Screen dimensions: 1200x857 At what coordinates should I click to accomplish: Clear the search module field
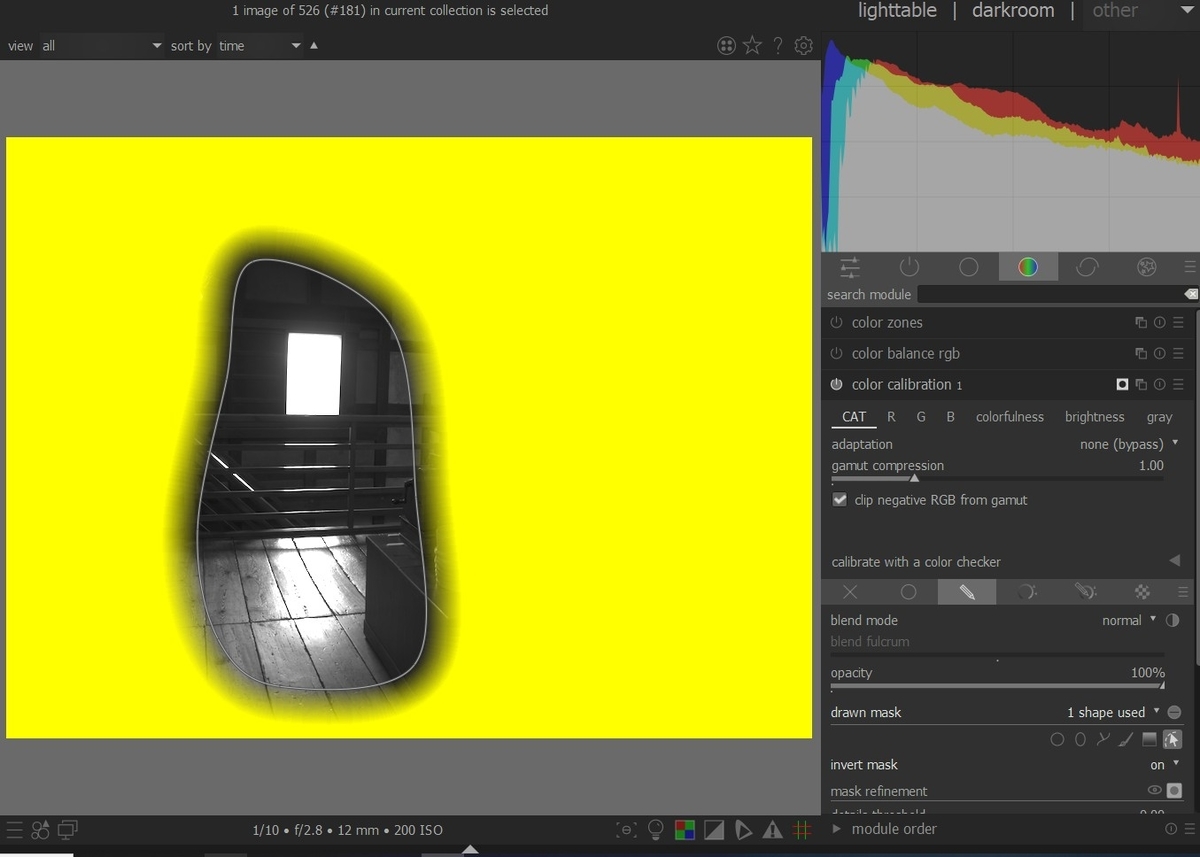point(1190,294)
